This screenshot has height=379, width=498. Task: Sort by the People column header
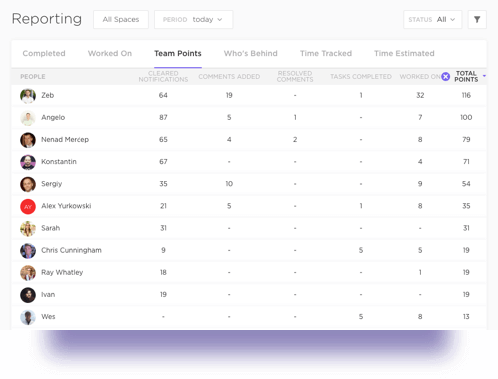click(x=33, y=77)
